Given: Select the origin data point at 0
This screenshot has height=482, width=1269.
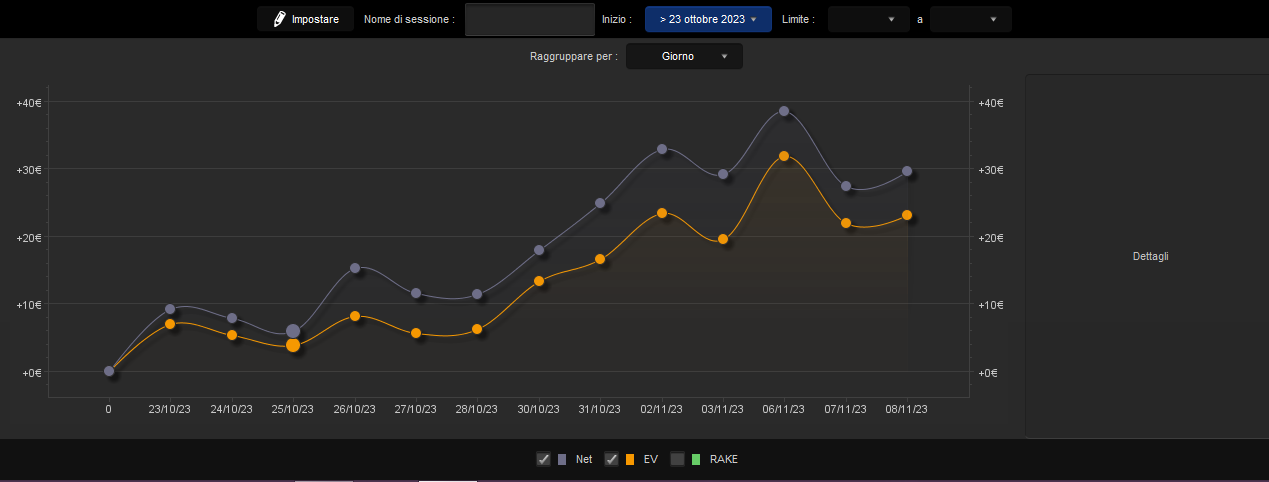Looking at the screenshot, I should coord(109,371).
